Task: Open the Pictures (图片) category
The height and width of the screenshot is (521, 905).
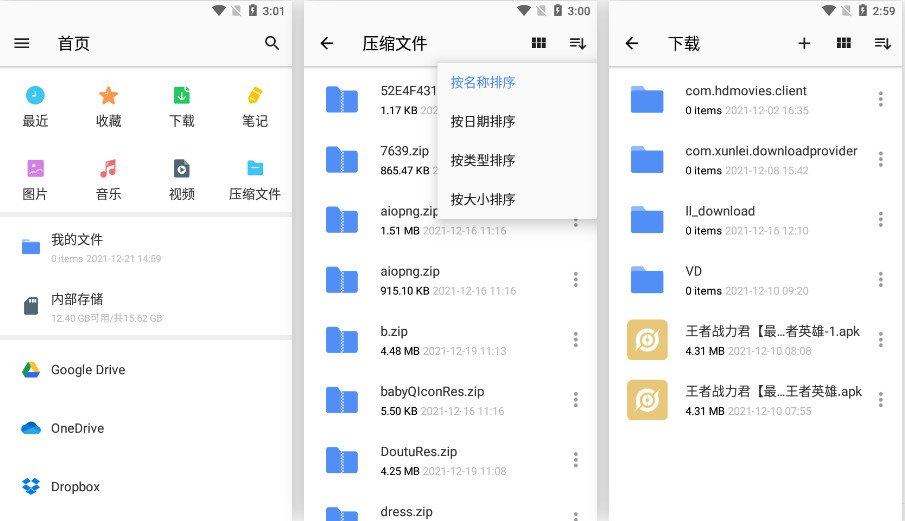Action: coord(35,181)
